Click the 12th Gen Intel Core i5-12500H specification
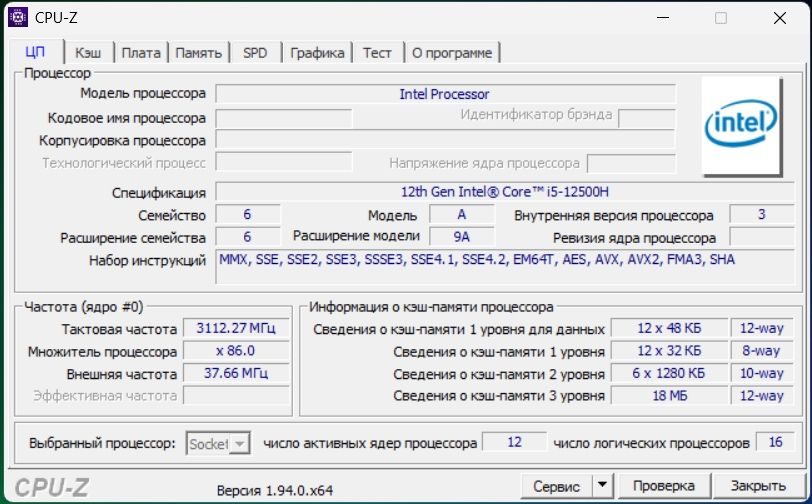812x504 pixels. click(x=505, y=192)
